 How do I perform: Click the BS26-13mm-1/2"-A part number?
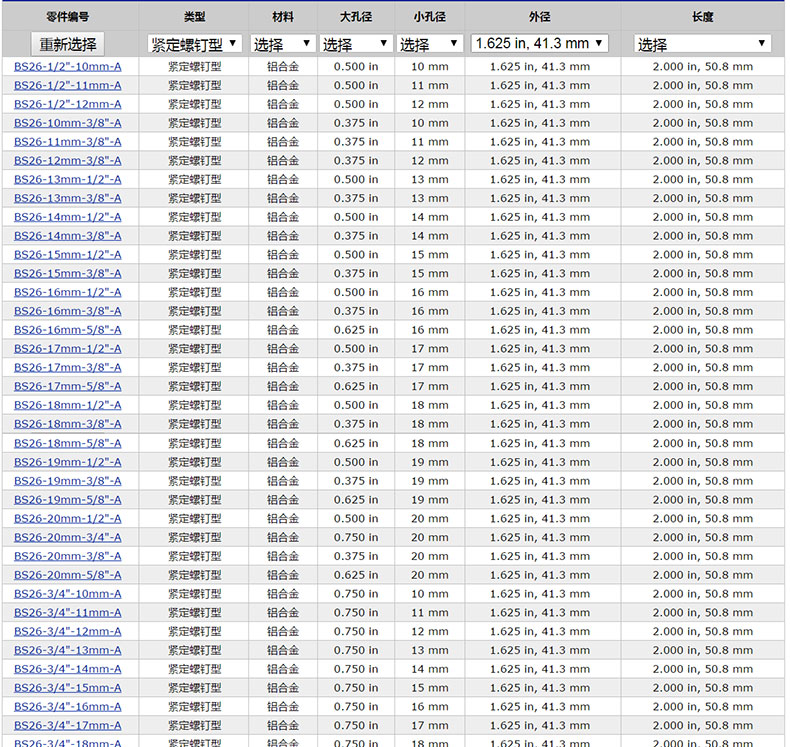point(68,180)
